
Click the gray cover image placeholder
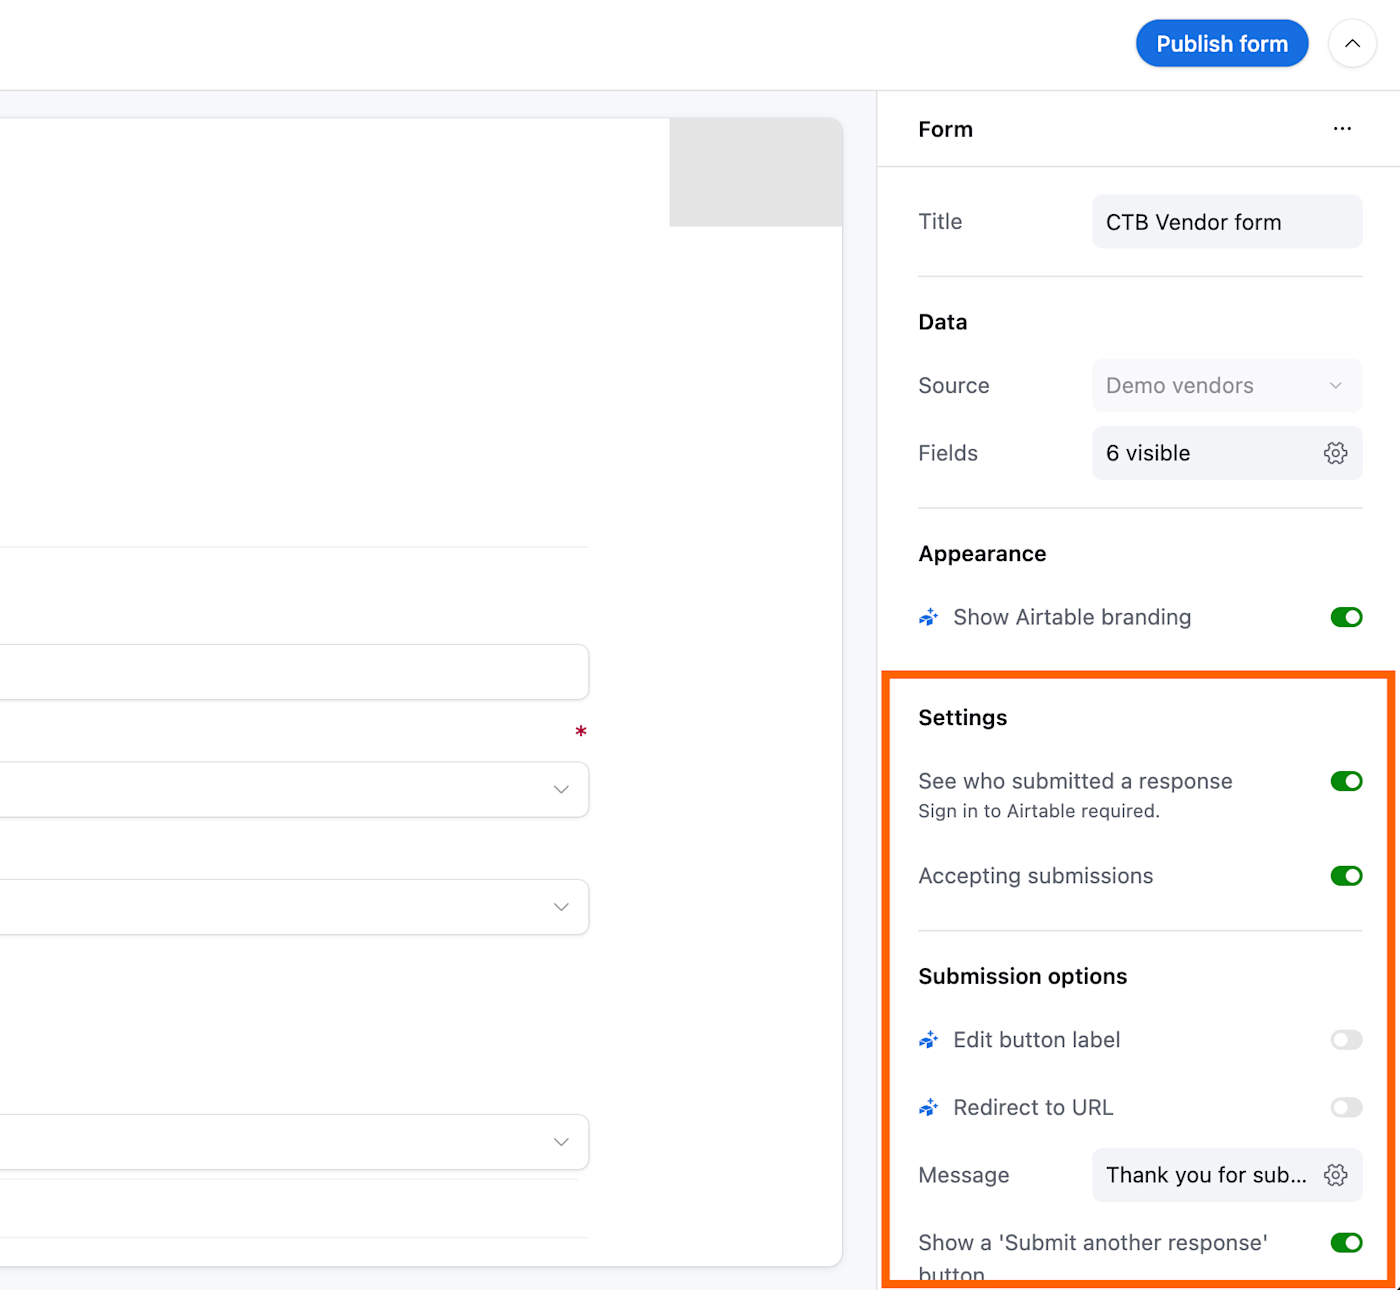[x=756, y=172]
